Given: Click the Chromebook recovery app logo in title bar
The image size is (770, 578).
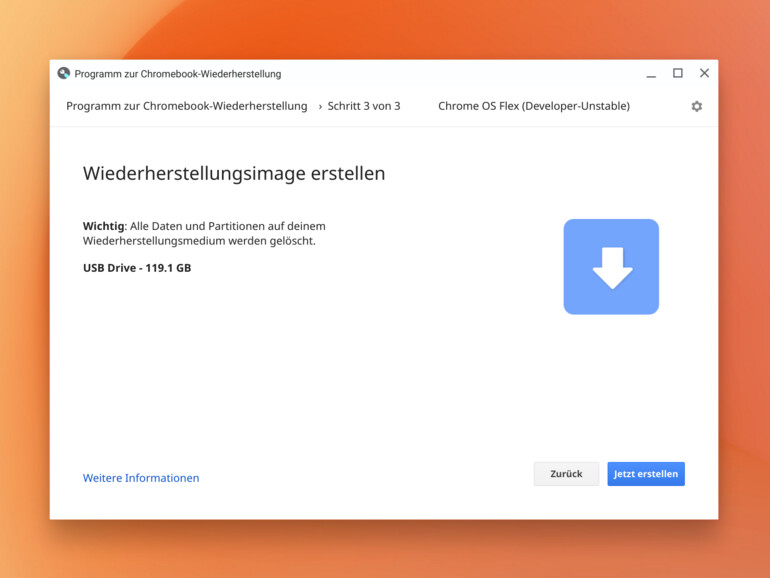Looking at the screenshot, I should pos(64,73).
